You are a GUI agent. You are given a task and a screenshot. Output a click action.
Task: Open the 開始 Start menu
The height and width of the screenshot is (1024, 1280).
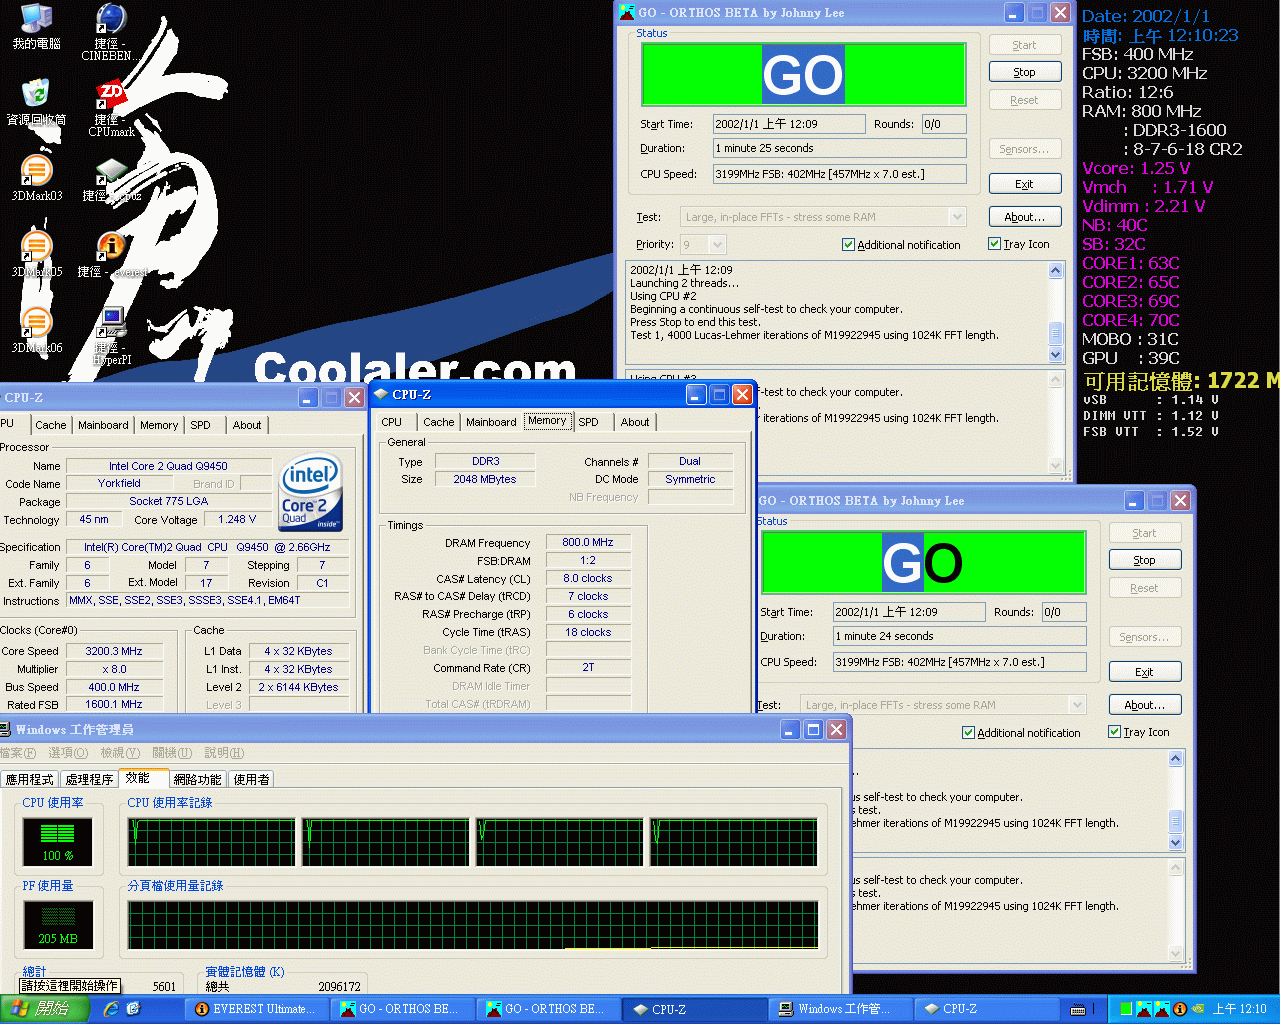coord(46,1009)
